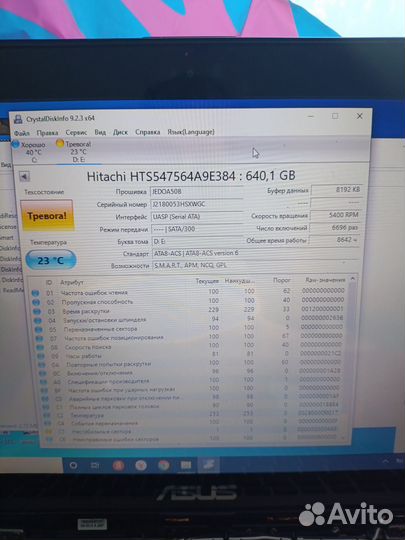Click the Режим передачи field SATA/300
This screenshot has width=405, height=540.
click(197, 229)
